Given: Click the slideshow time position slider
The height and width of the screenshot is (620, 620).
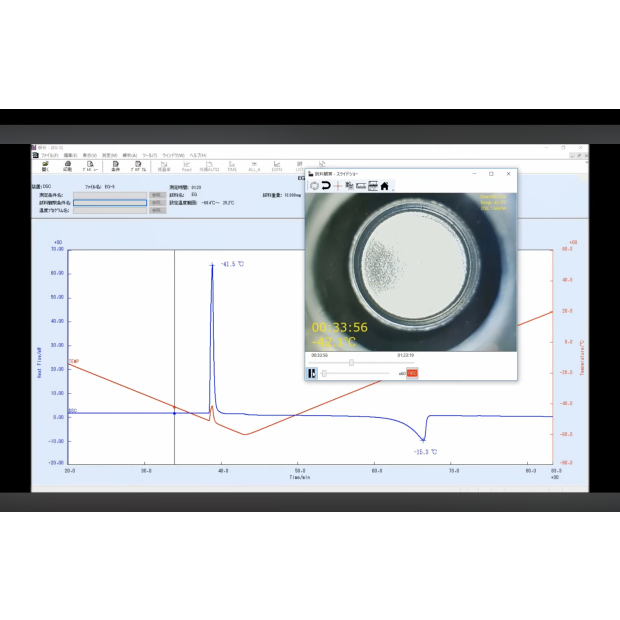Looking at the screenshot, I should tap(351, 362).
